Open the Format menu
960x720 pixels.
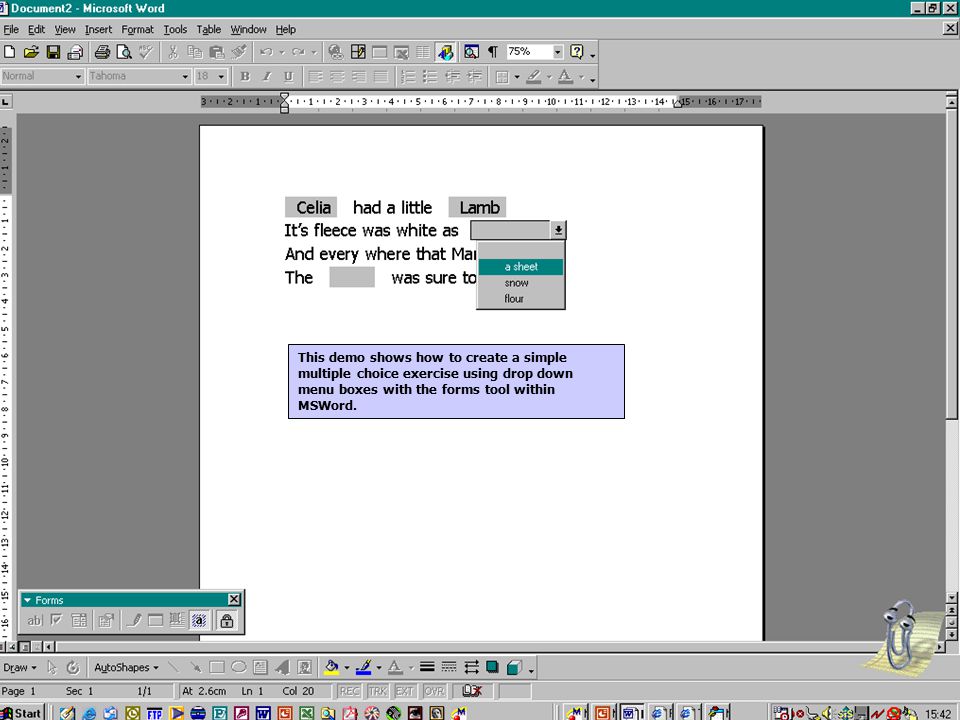[137, 29]
